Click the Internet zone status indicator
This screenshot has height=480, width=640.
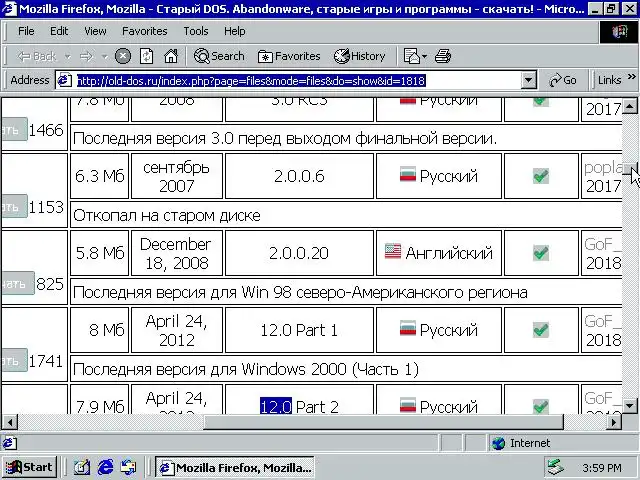[562, 443]
